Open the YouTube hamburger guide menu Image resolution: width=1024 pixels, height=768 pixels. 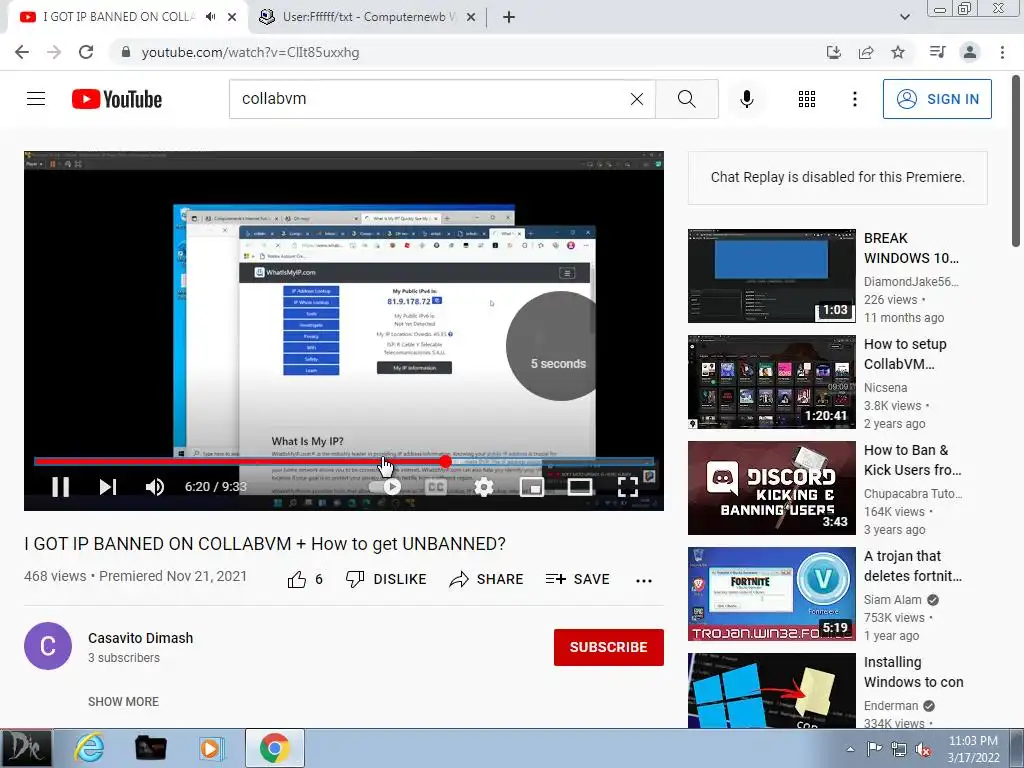point(36,99)
